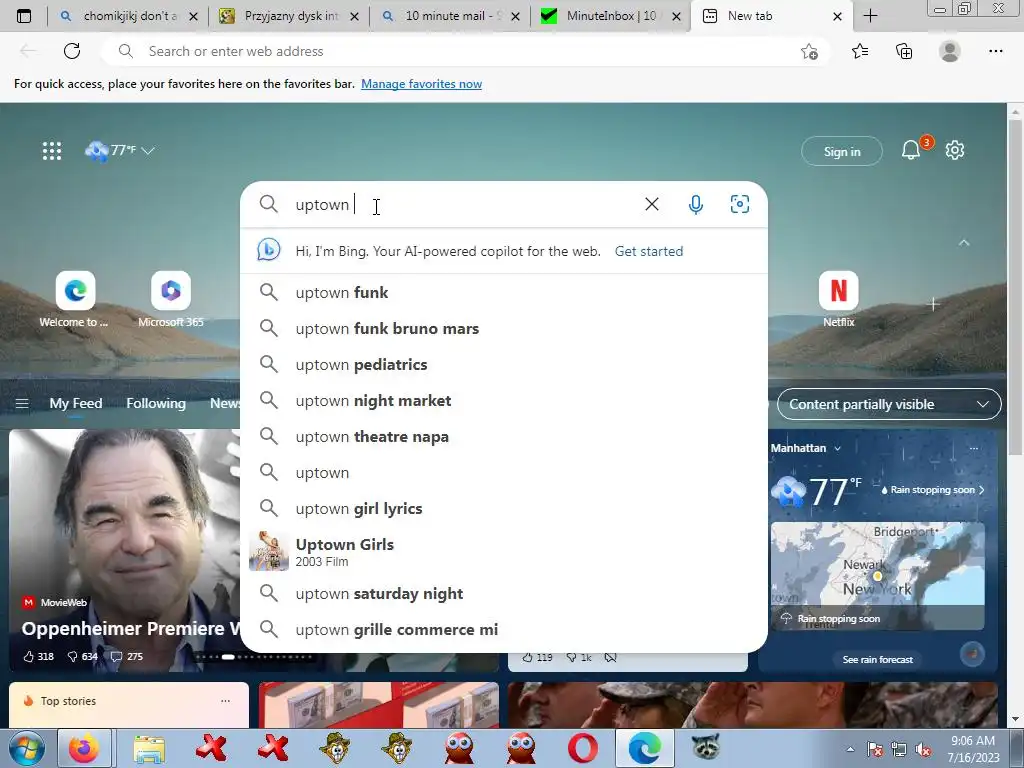Open Opera from the taskbar

tap(583, 748)
